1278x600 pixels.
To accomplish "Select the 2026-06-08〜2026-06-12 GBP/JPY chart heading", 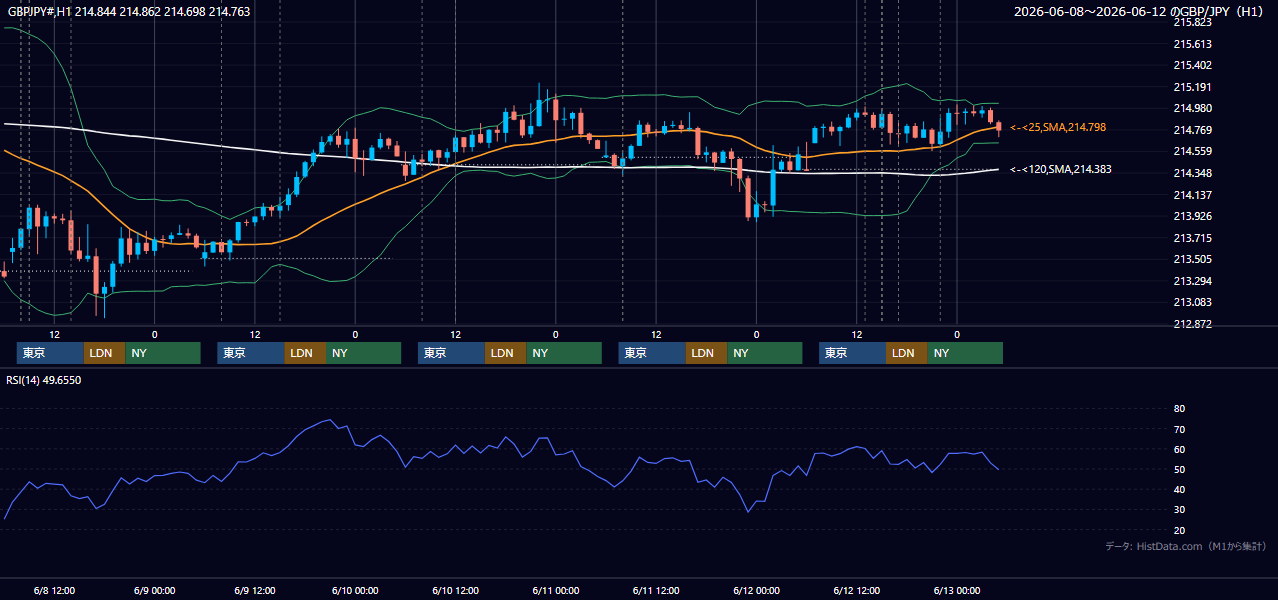I will (1140, 12).
